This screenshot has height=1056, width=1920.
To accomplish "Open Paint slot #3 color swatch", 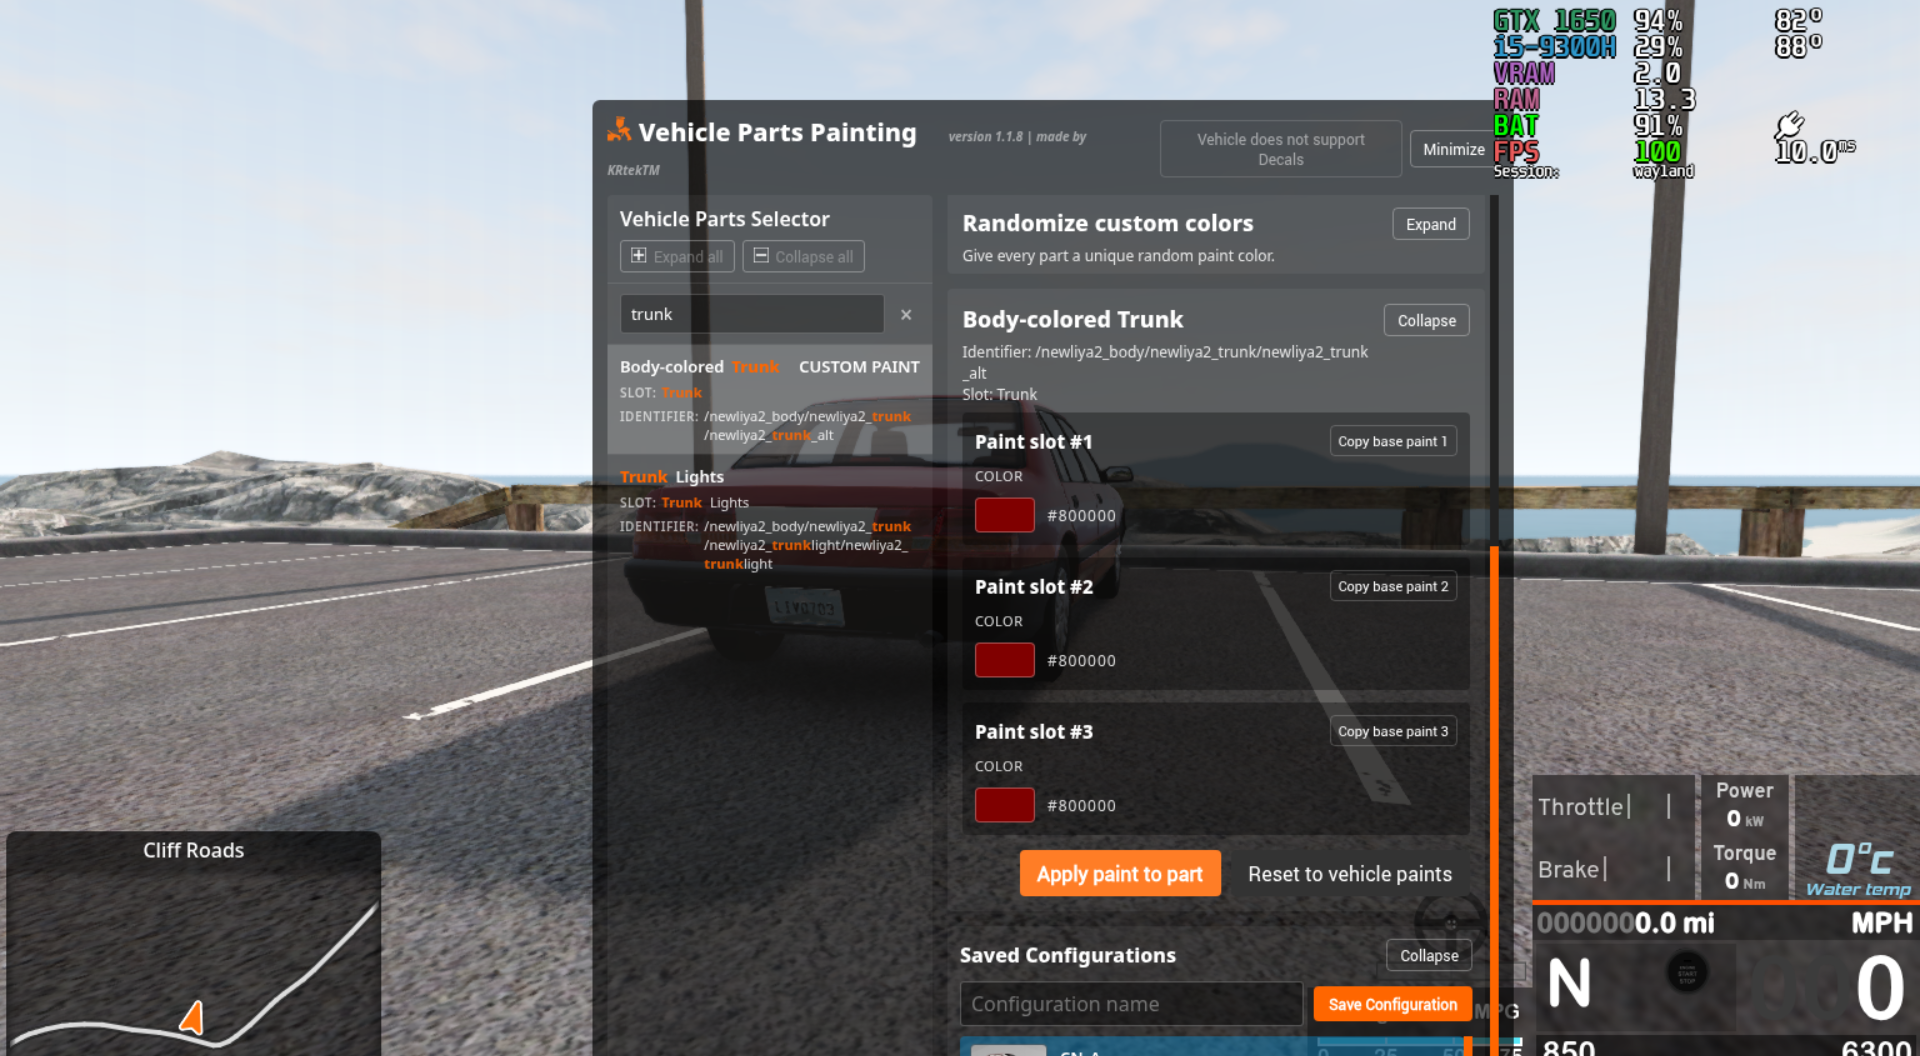I will 1004,805.
